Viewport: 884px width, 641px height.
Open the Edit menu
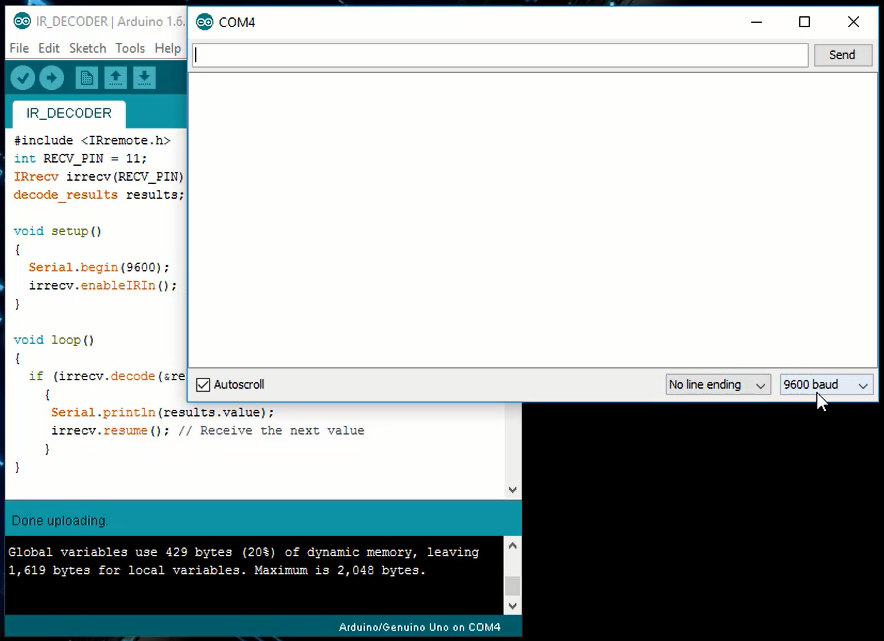pos(49,48)
